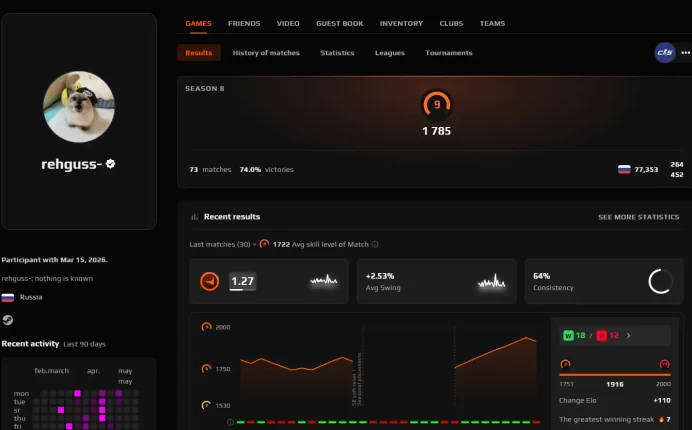The width and height of the screenshot is (692, 430).
Task: Open History of matches
Action: (x=266, y=53)
